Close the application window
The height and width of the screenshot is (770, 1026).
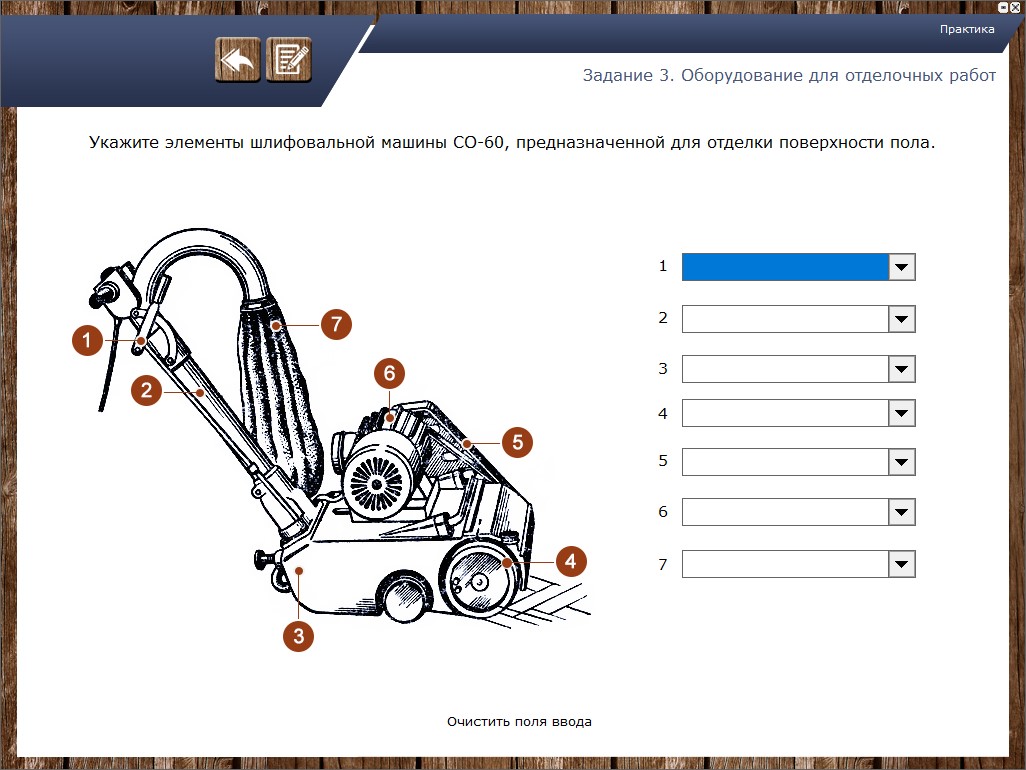tap(1015, 7)
